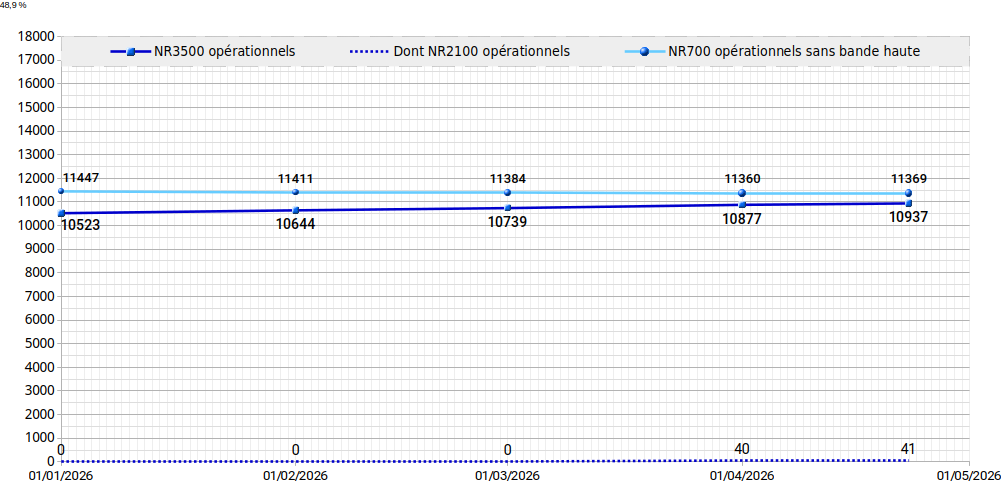Click the NR2100 value label 40
Viewport: 1007px width, 496px height.
point(742,448)
